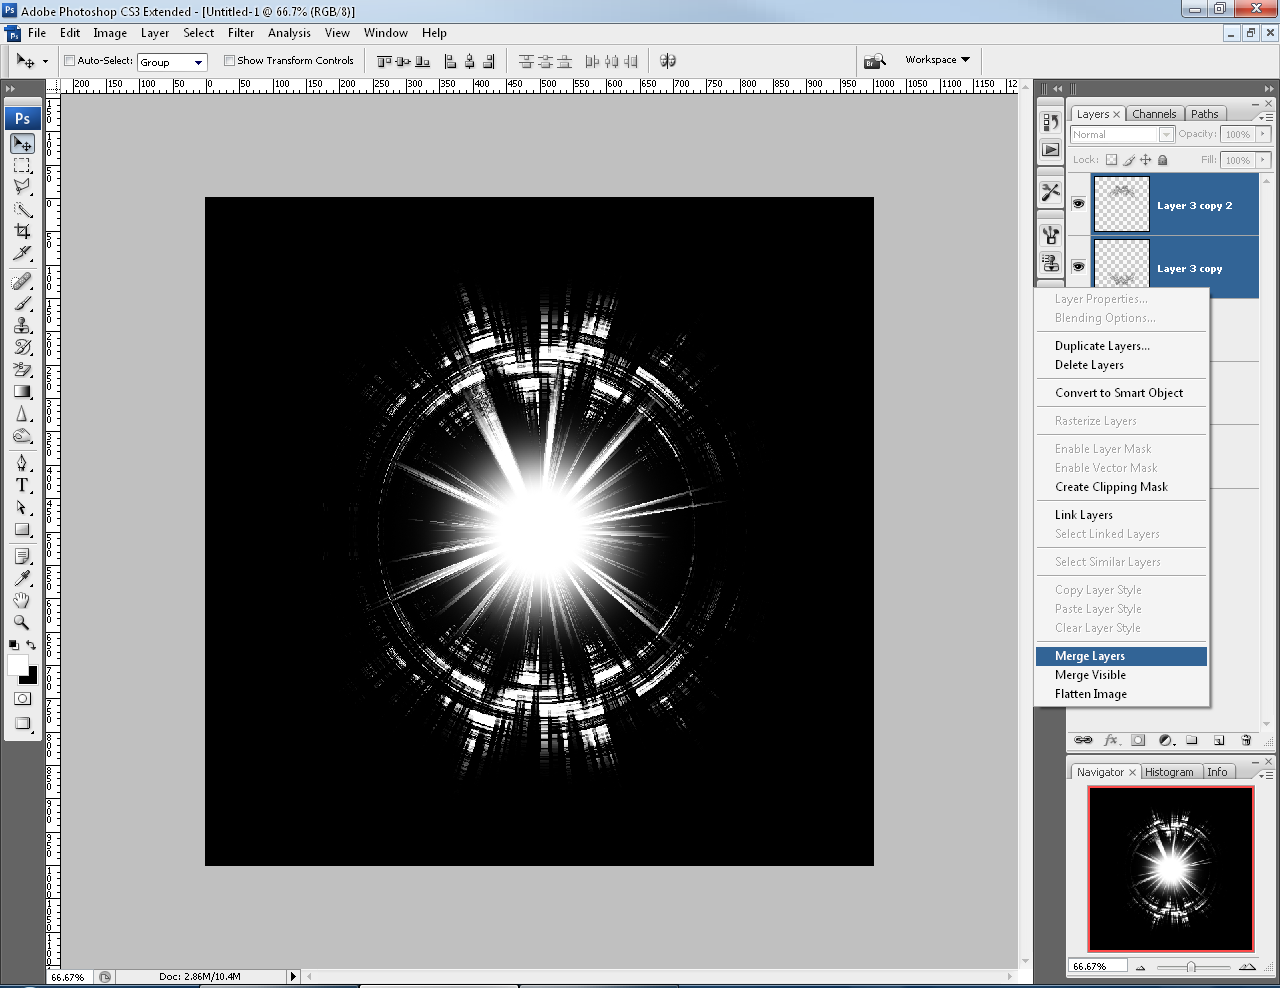Select the Clone Stamp tool

pos(23,323)
